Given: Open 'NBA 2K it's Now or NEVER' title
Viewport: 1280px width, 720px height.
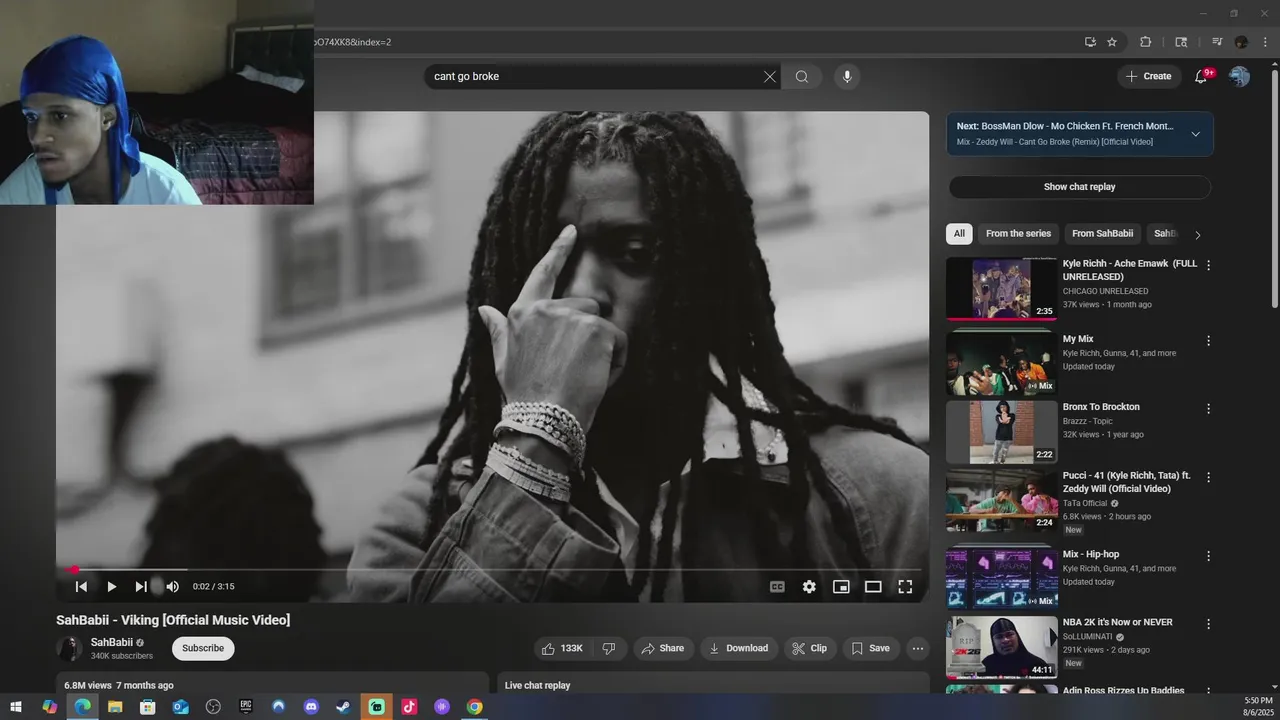Looking at the screenshot, I should pyautogui.click(x=1117, y=622).
